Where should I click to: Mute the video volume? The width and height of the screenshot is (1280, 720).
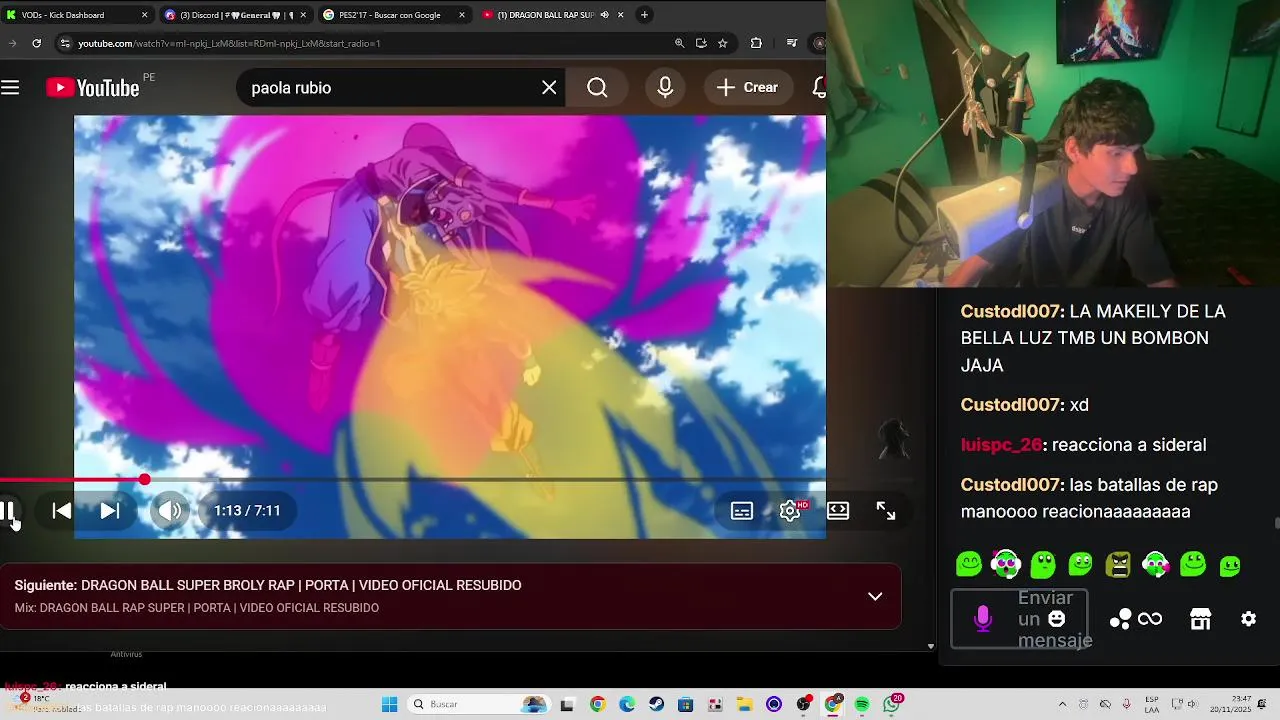pyautogui.click(x=170, y=511)
